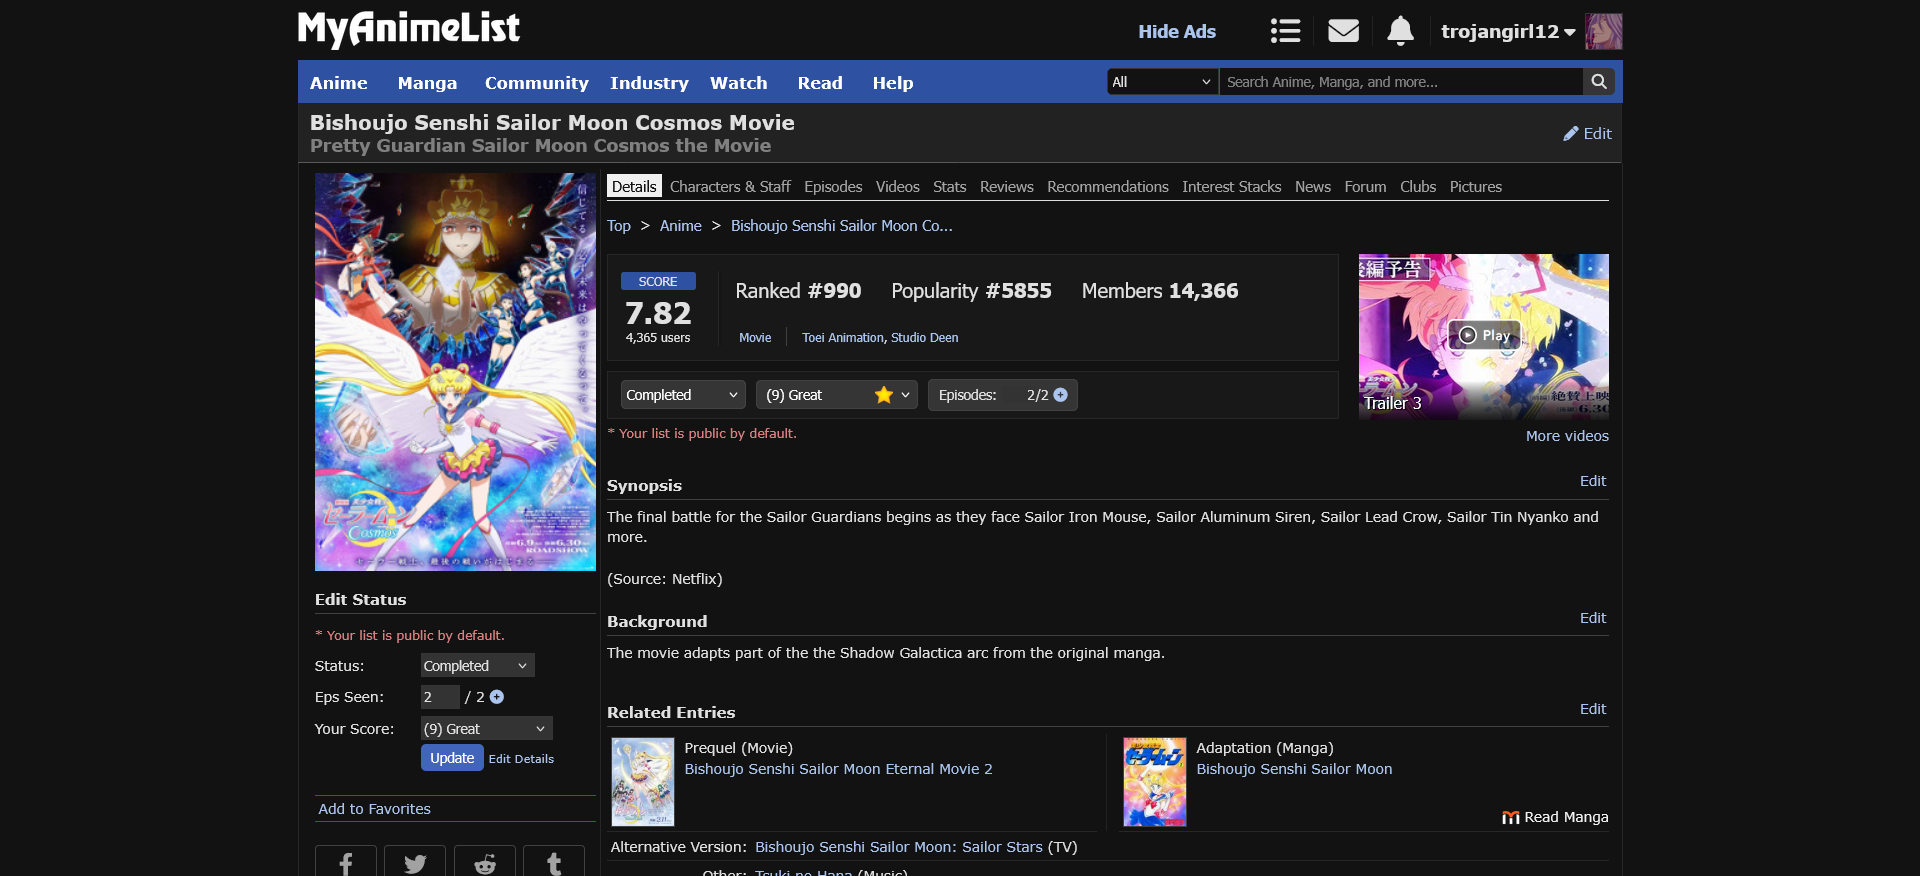
Task: Share on Facebook icon
Action: click(346, 863)
